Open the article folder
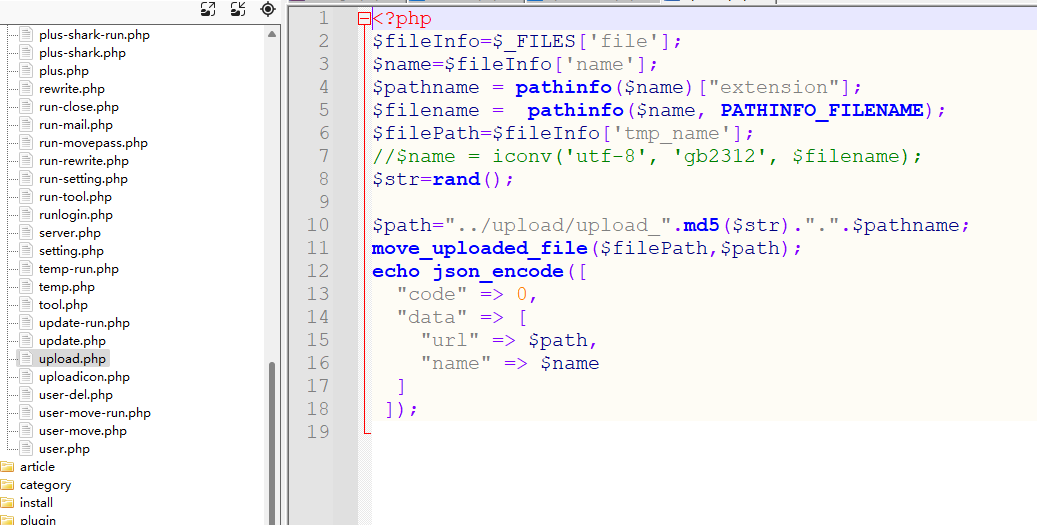Viewport: 1037px width, 525px height. click(37, 467)
